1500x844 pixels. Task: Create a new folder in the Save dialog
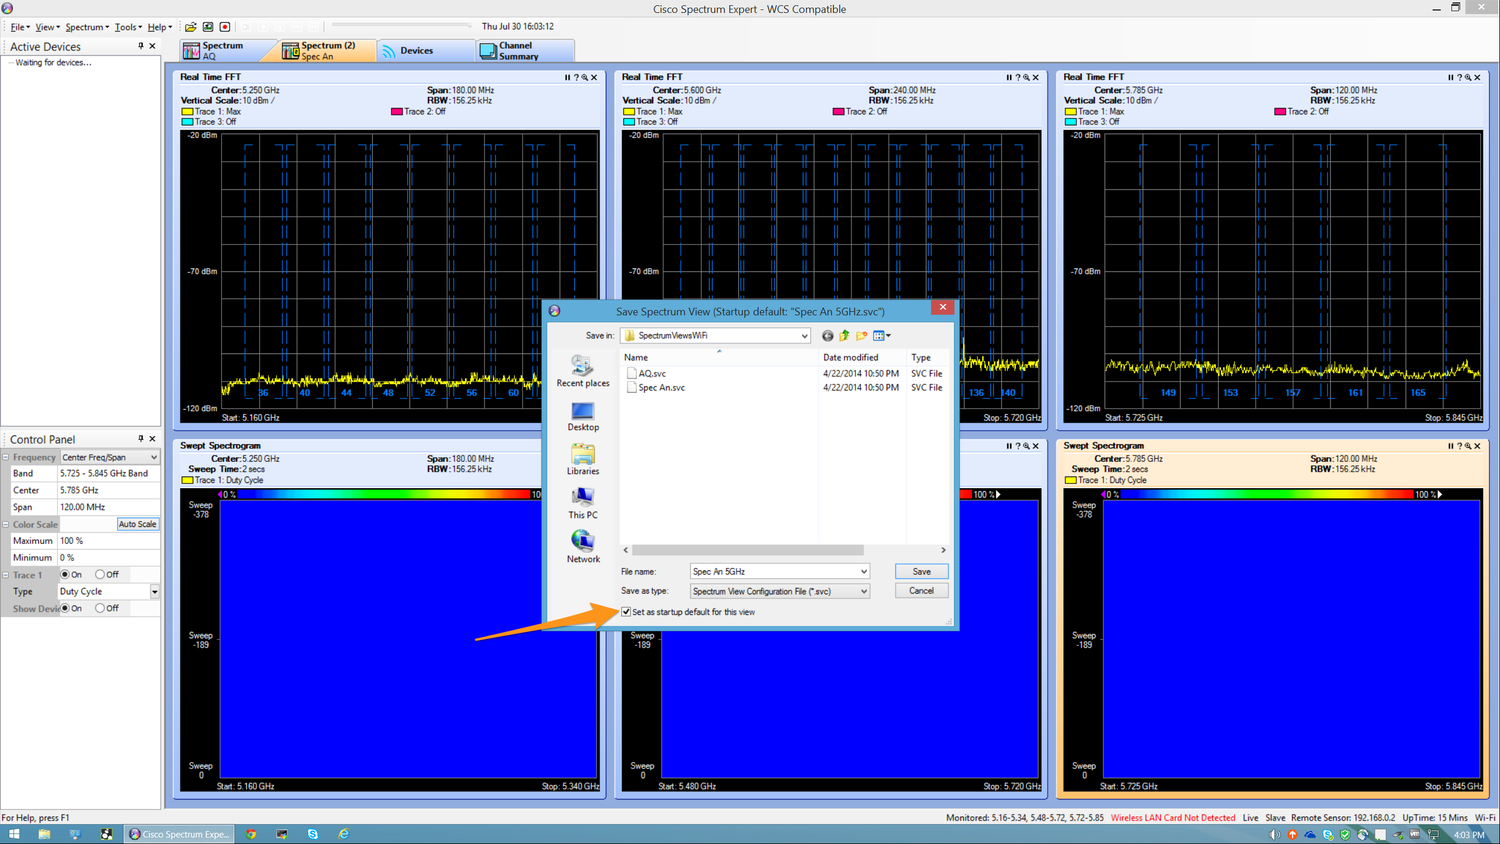861,336
